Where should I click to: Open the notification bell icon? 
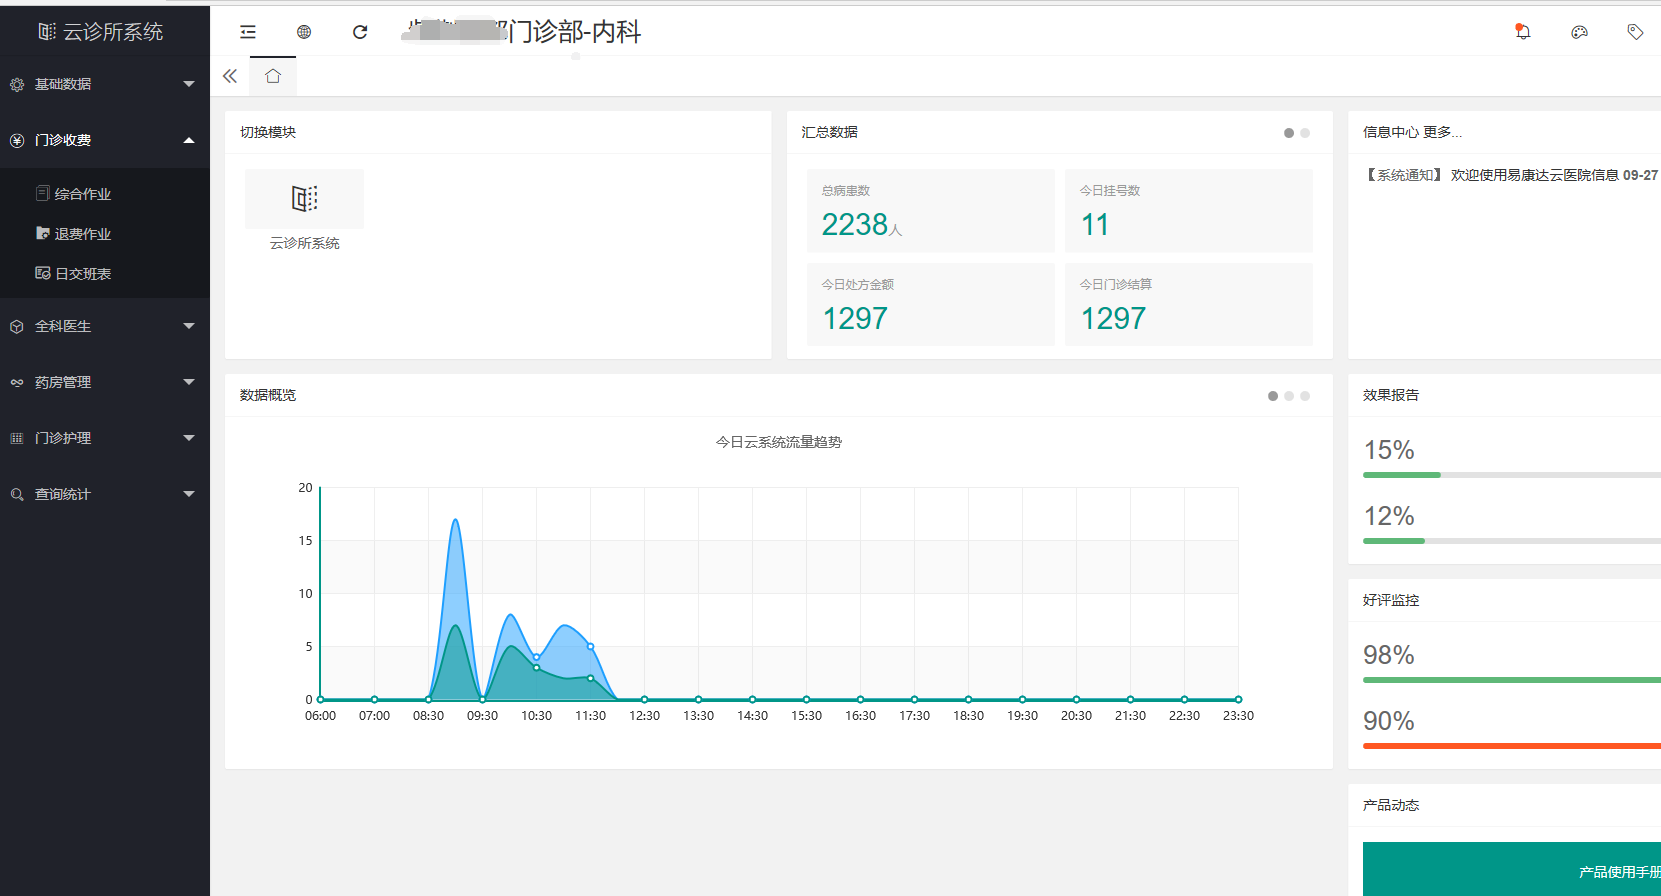1523,32
